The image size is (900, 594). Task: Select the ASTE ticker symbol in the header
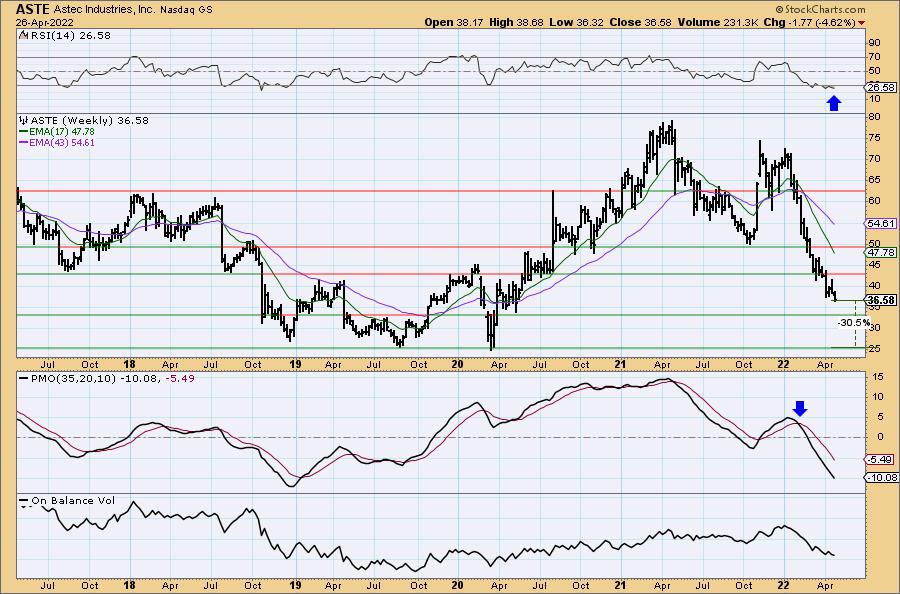click(33, 9)
